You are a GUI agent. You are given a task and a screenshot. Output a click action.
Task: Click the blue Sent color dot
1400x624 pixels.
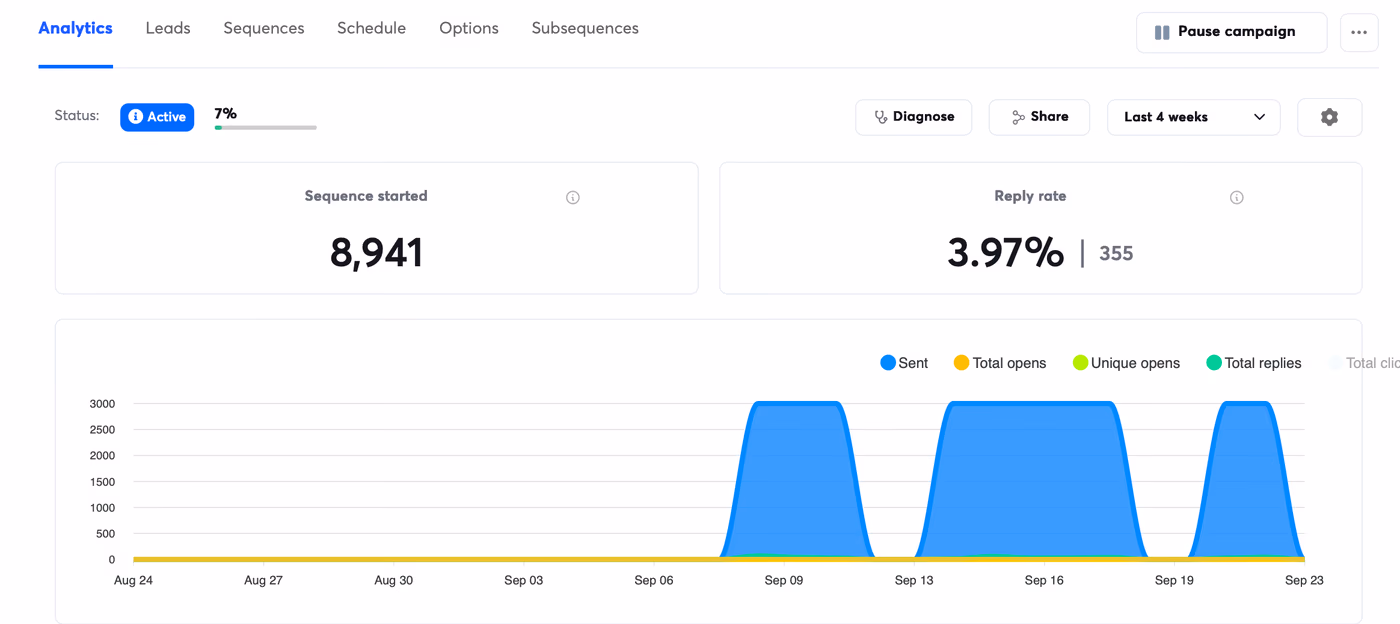[x=888, y=363]
